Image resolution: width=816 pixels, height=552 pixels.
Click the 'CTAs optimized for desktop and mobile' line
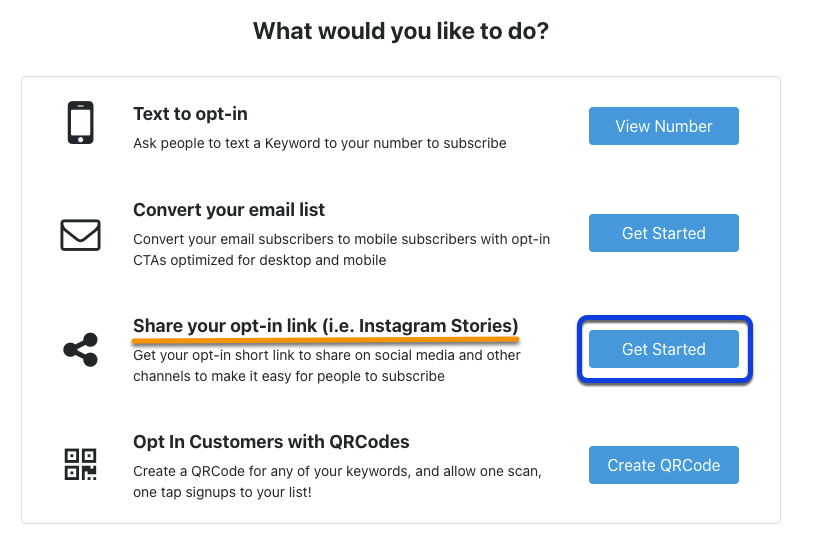click(260, 260)
